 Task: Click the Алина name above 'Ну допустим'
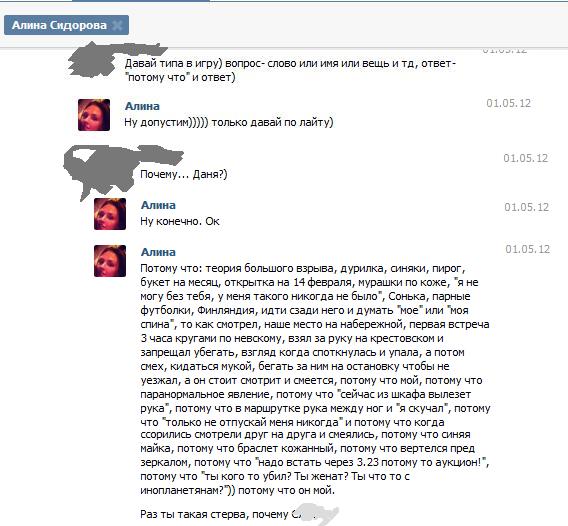coord(142,106)
